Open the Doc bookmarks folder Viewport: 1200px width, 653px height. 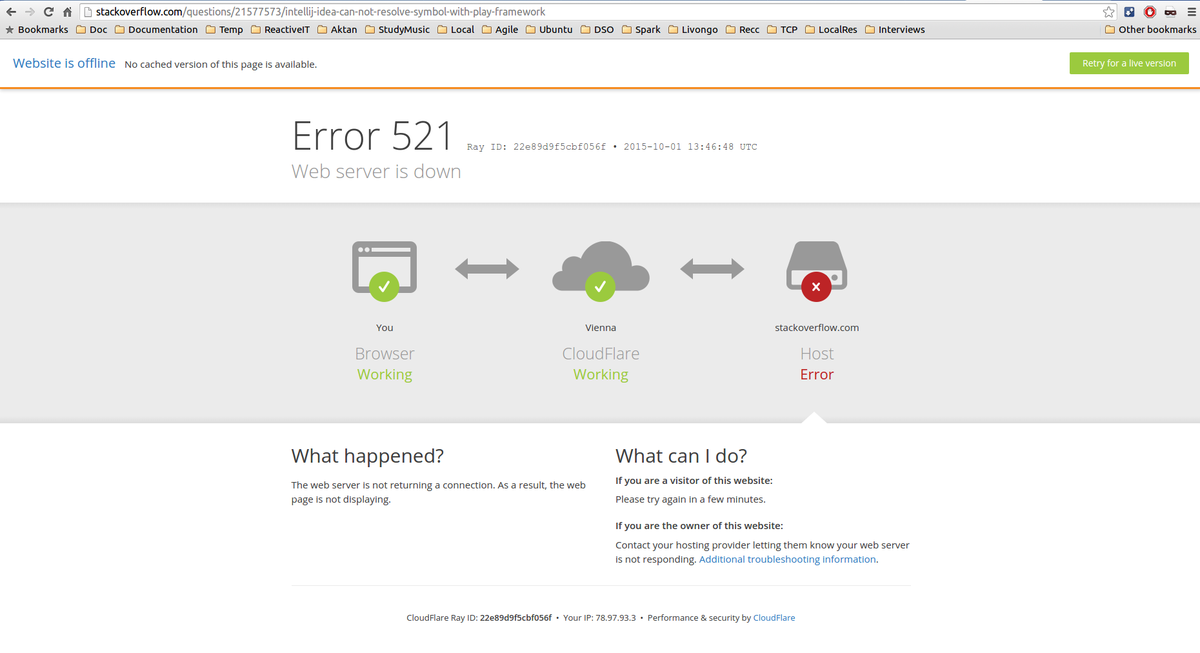[92, 30]
